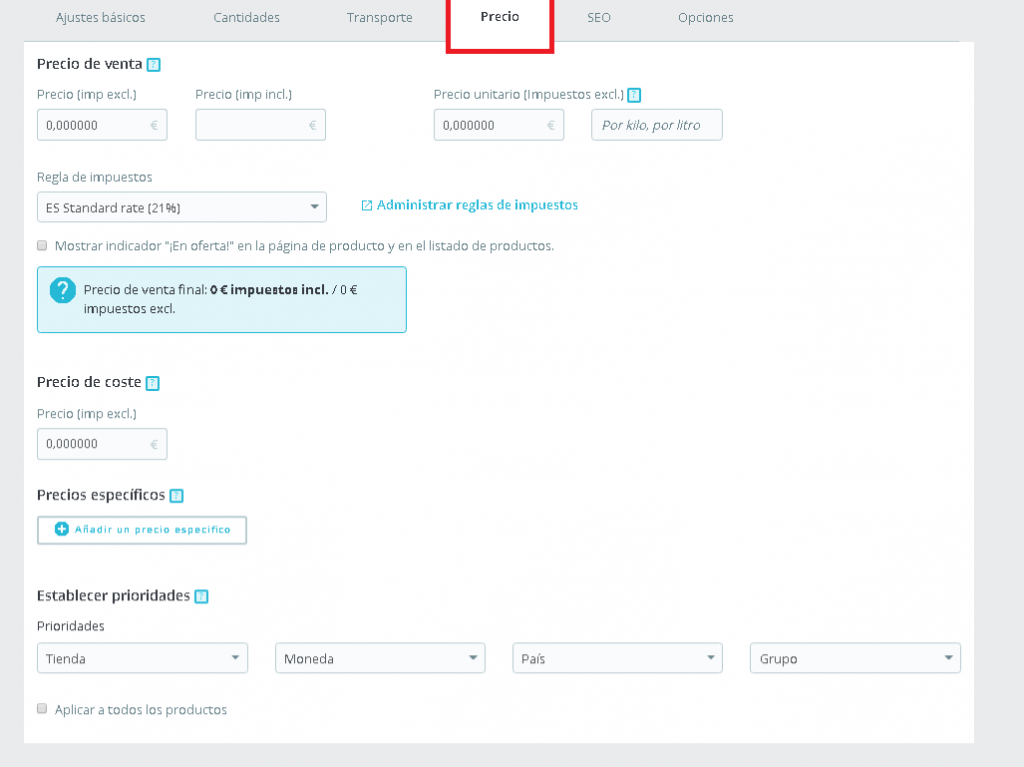Expand the Tienda priority dropdown
The width and height of the screenshot is (1024, 767).
point(142,658)
